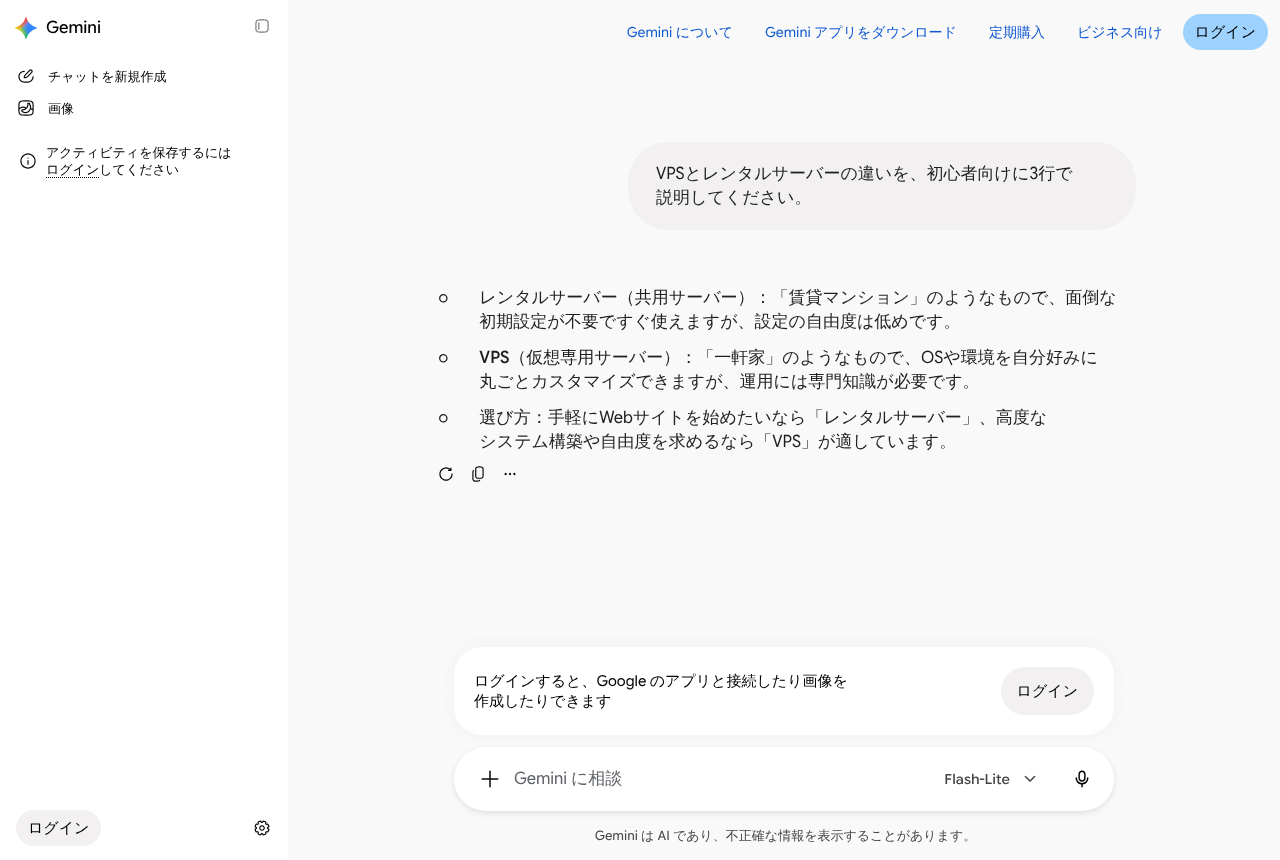1280x860 pixels.
Task: Click underlined ログイン link in activity notice
Action: (x=72, y=170)
